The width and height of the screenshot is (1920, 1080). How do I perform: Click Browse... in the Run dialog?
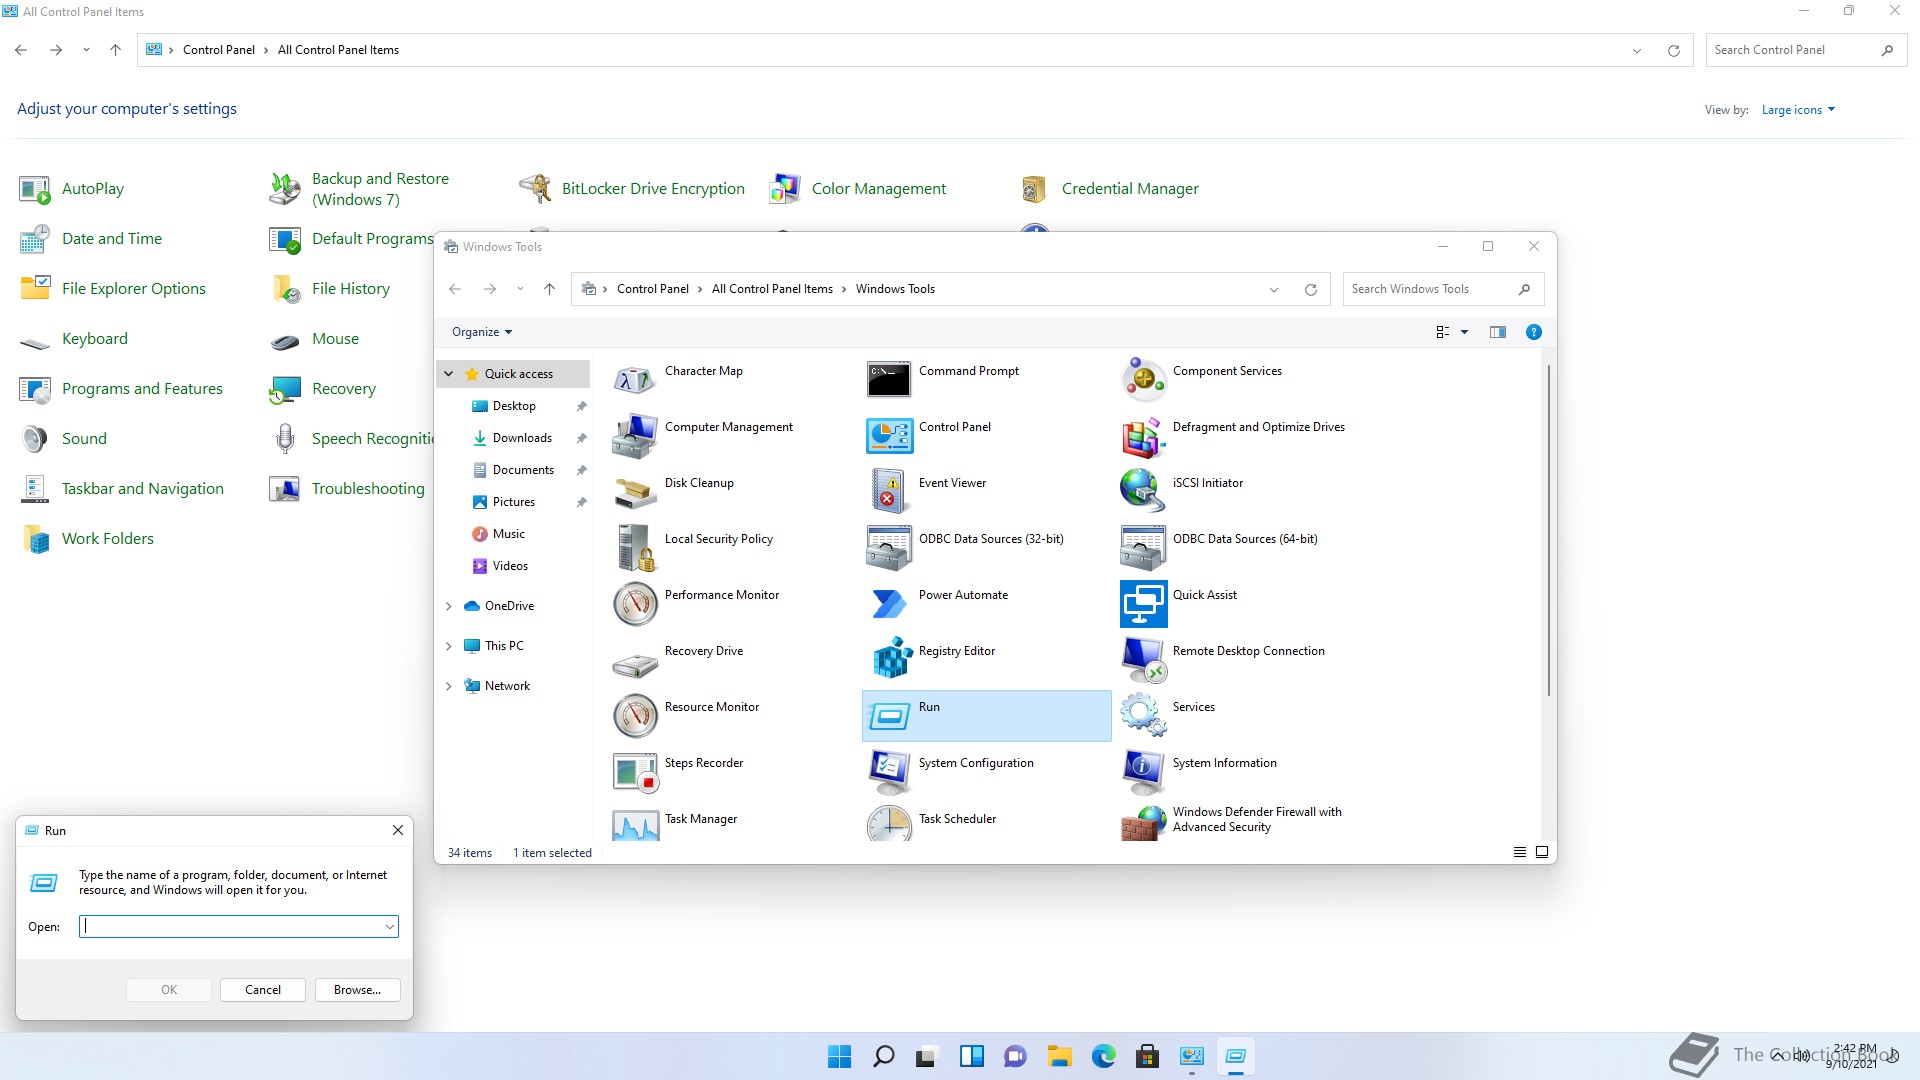point(357,990)
